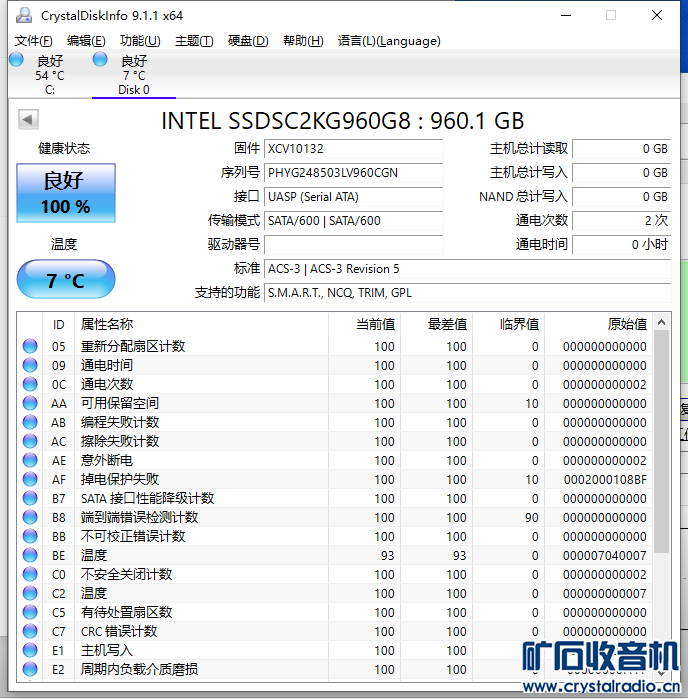Click the firmware field showing XCV10132
Viewport: 688px width, 699px height.
[353, 149]
